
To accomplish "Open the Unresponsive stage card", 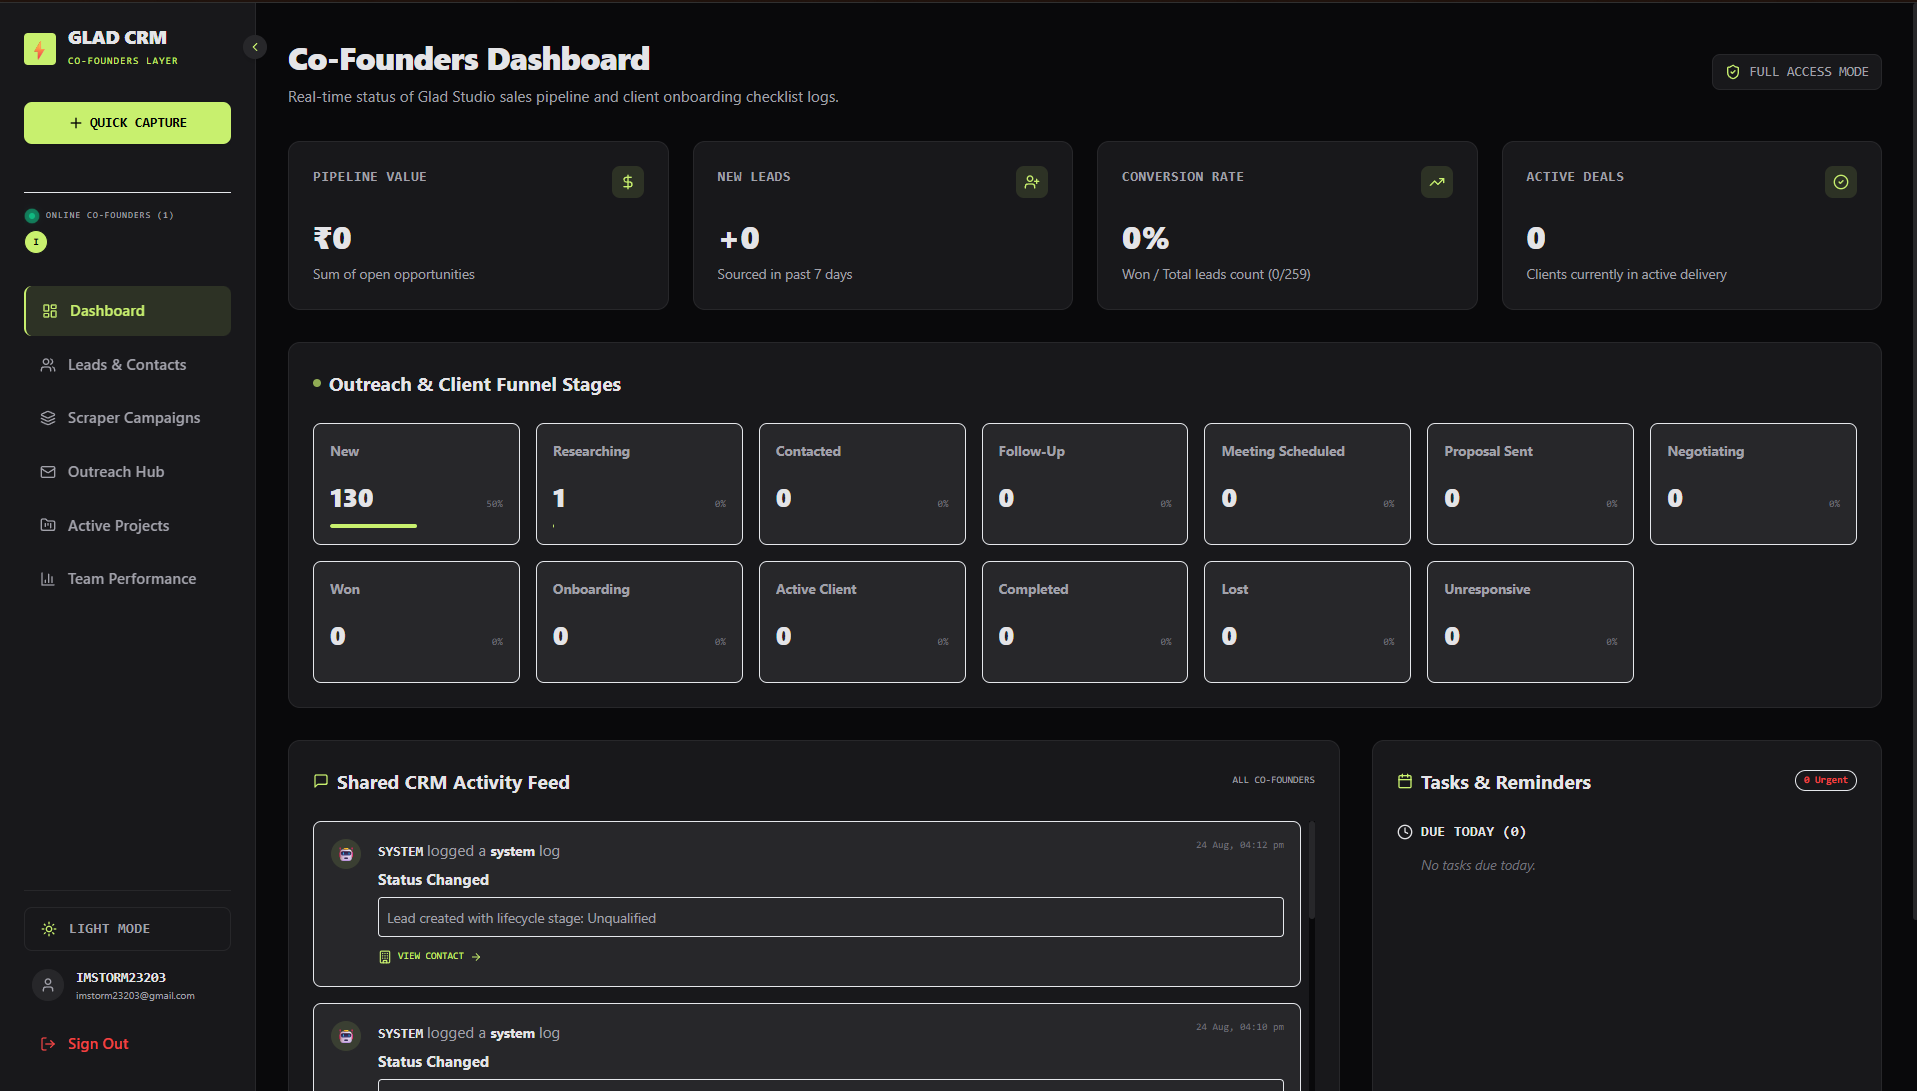I will (1530, 622).
